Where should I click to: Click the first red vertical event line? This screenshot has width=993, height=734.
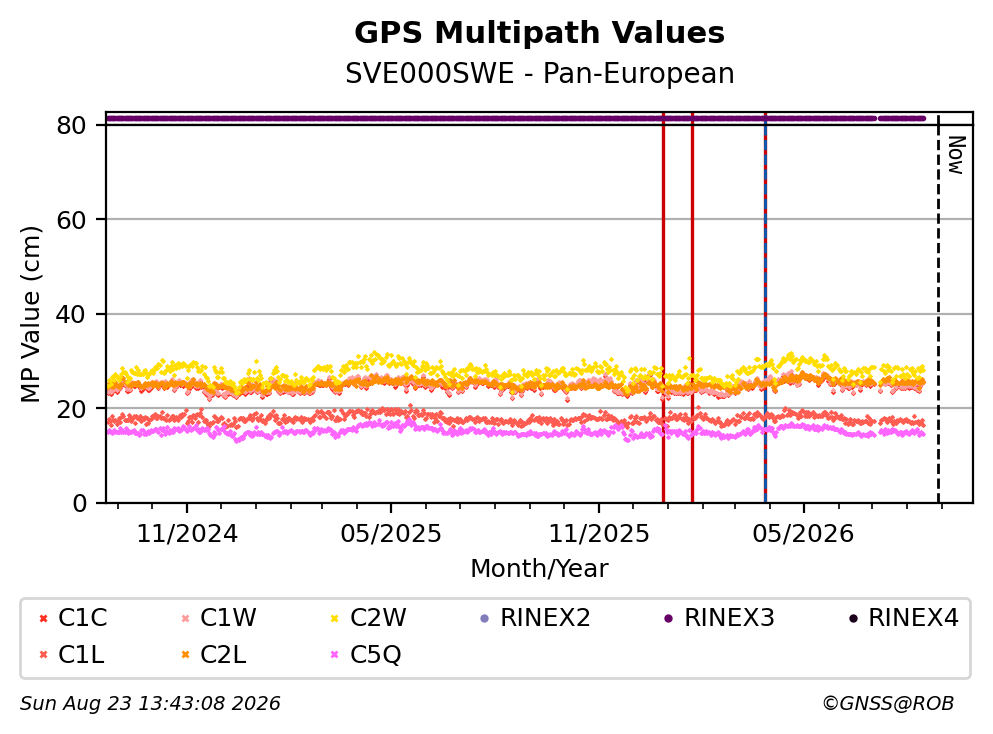click(663, 307)
